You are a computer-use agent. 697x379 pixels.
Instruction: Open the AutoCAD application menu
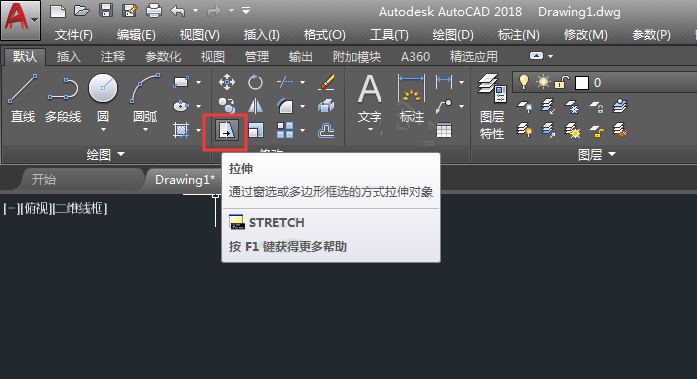click(x=20, y=20)
